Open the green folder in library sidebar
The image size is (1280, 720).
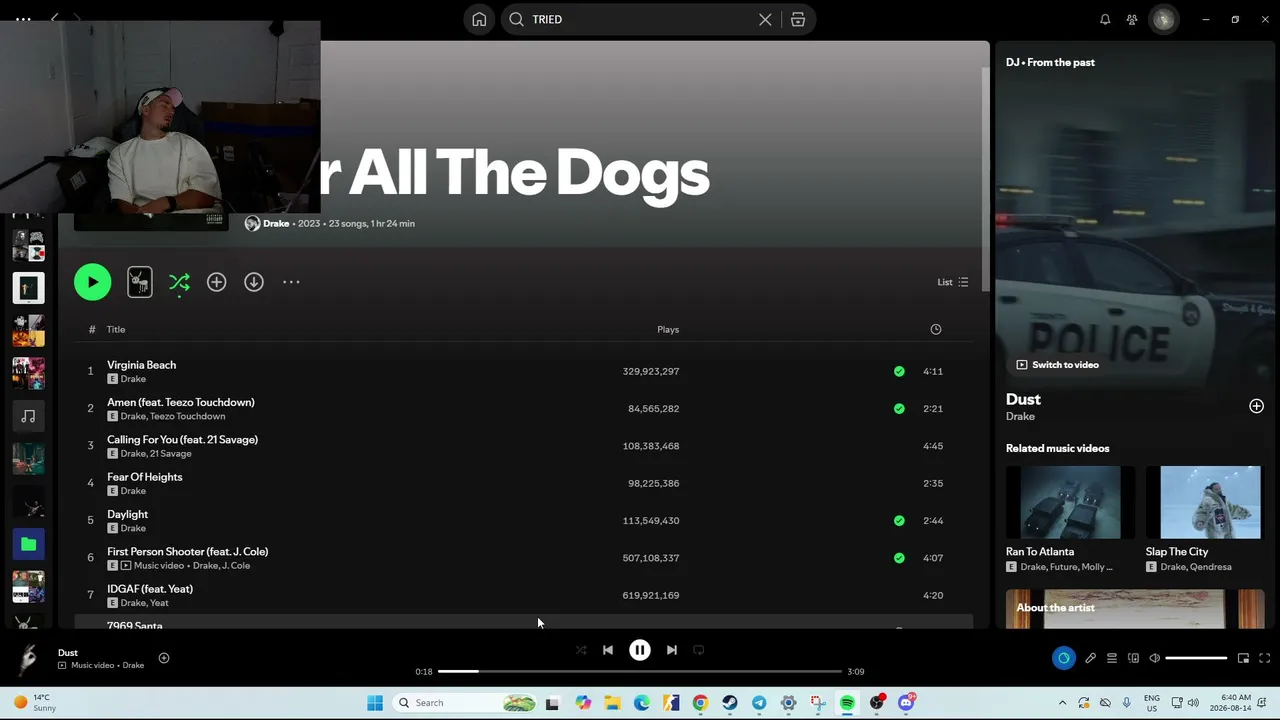(28, 544)
